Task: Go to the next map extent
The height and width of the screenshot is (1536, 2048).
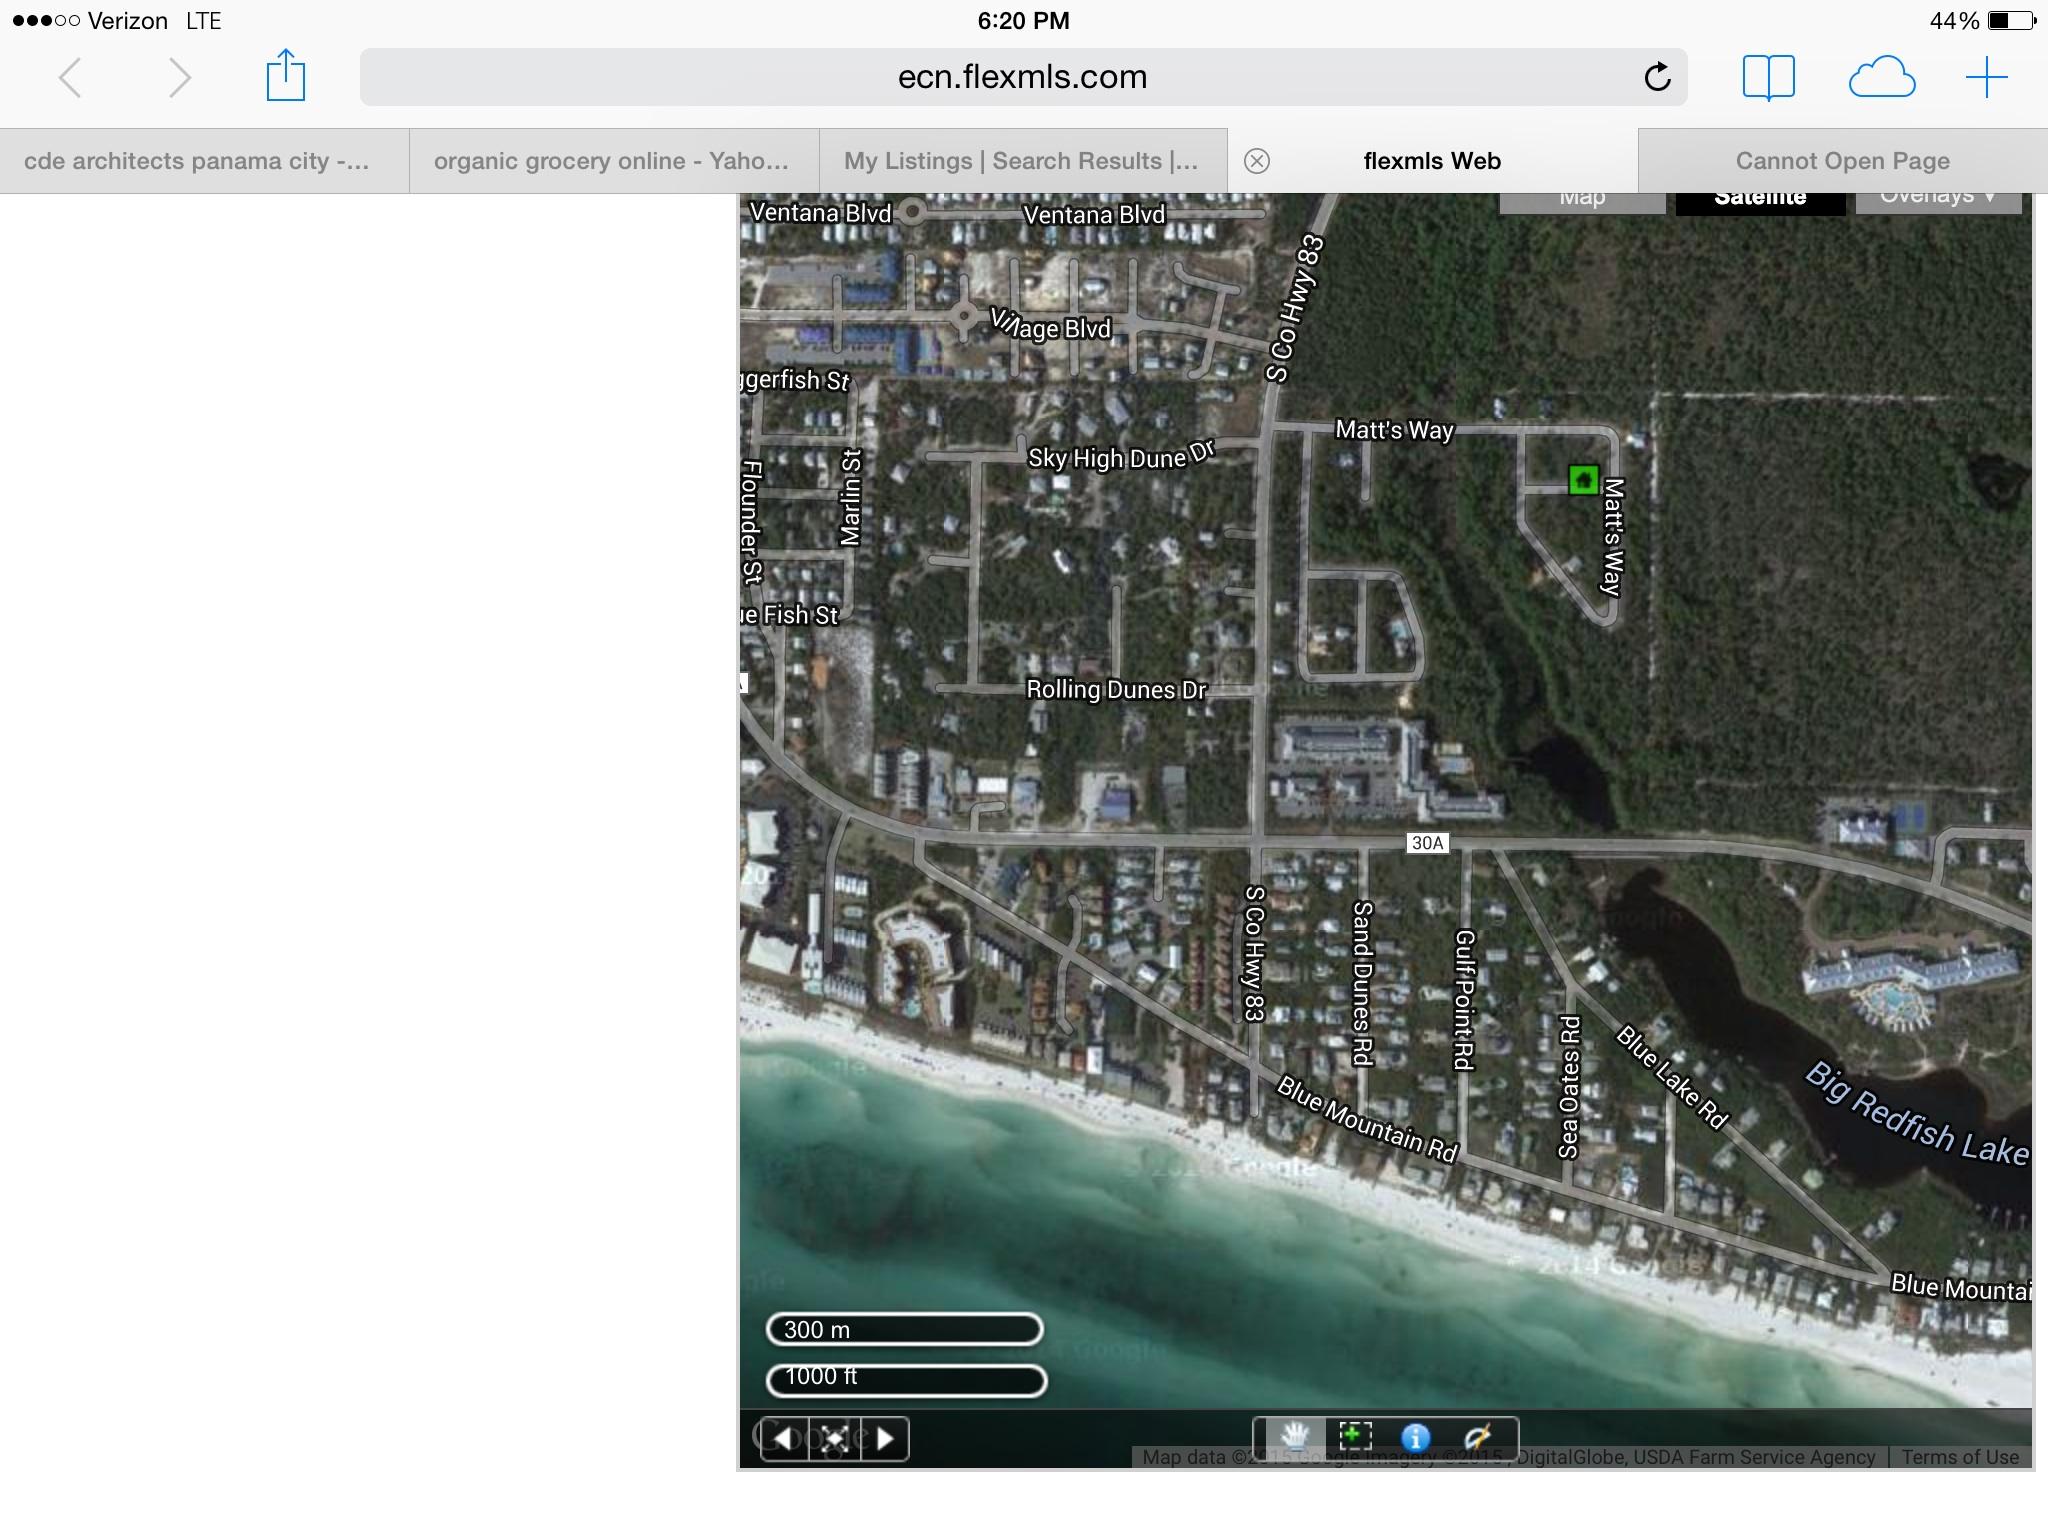Action: tap(885, 1439)
